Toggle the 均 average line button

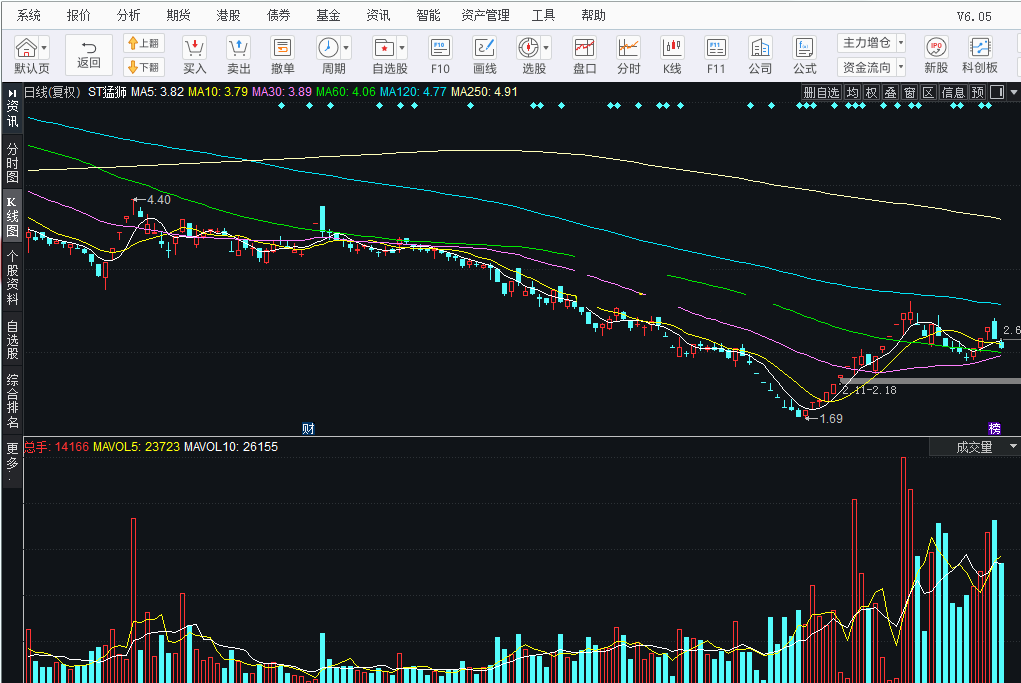pyautogui.click(x=852, y=92)
